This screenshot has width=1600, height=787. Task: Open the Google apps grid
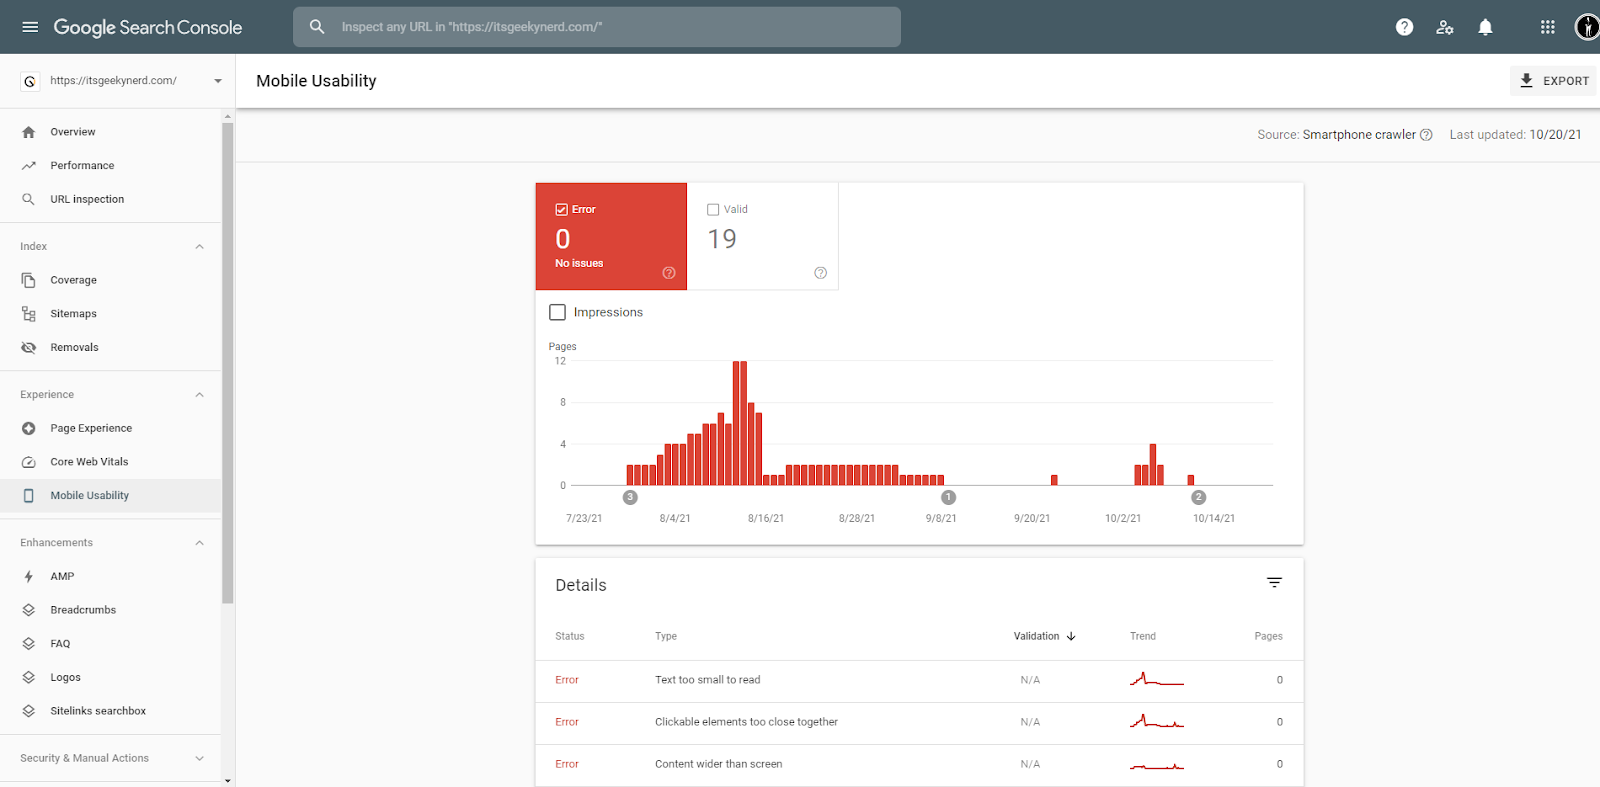click(1547, 27)
